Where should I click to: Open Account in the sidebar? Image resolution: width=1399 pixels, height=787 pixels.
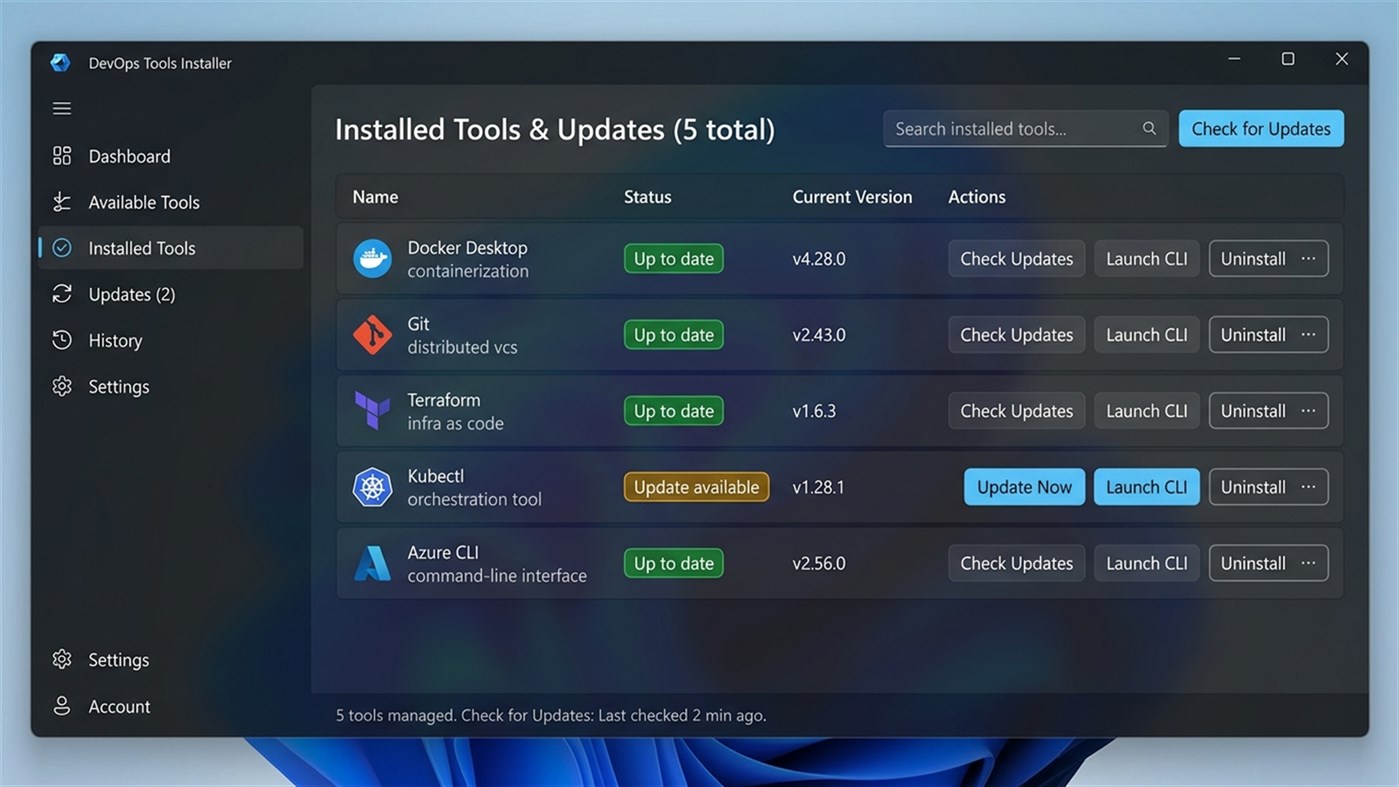[x=170, y=706]
